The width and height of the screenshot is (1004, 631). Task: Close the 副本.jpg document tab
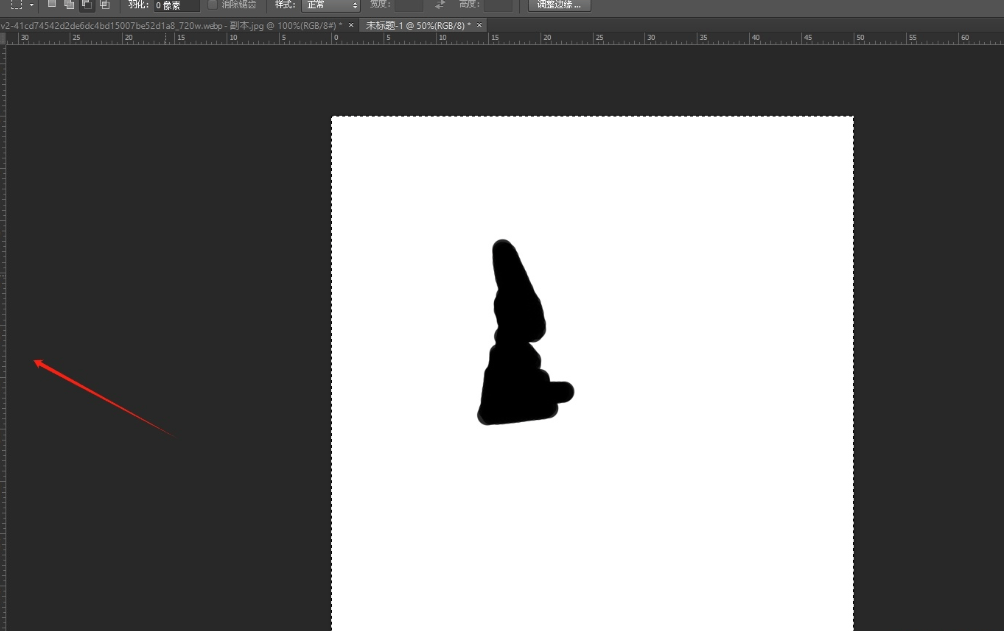351,24
